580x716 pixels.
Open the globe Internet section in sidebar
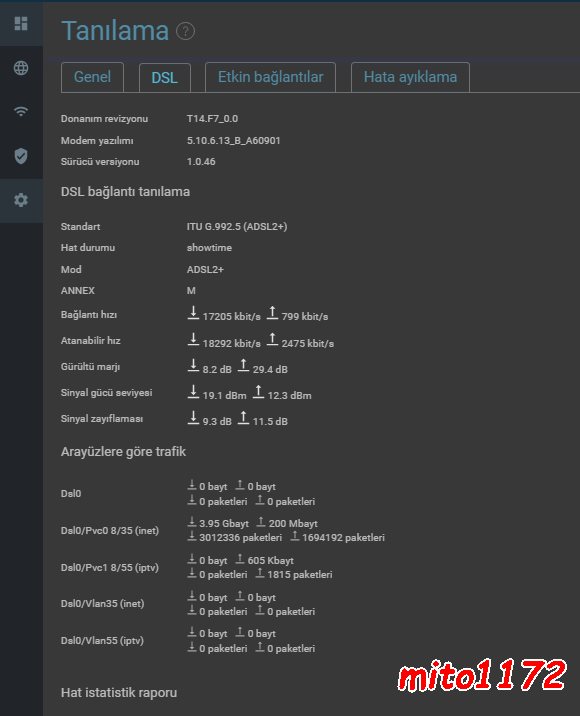21,68
